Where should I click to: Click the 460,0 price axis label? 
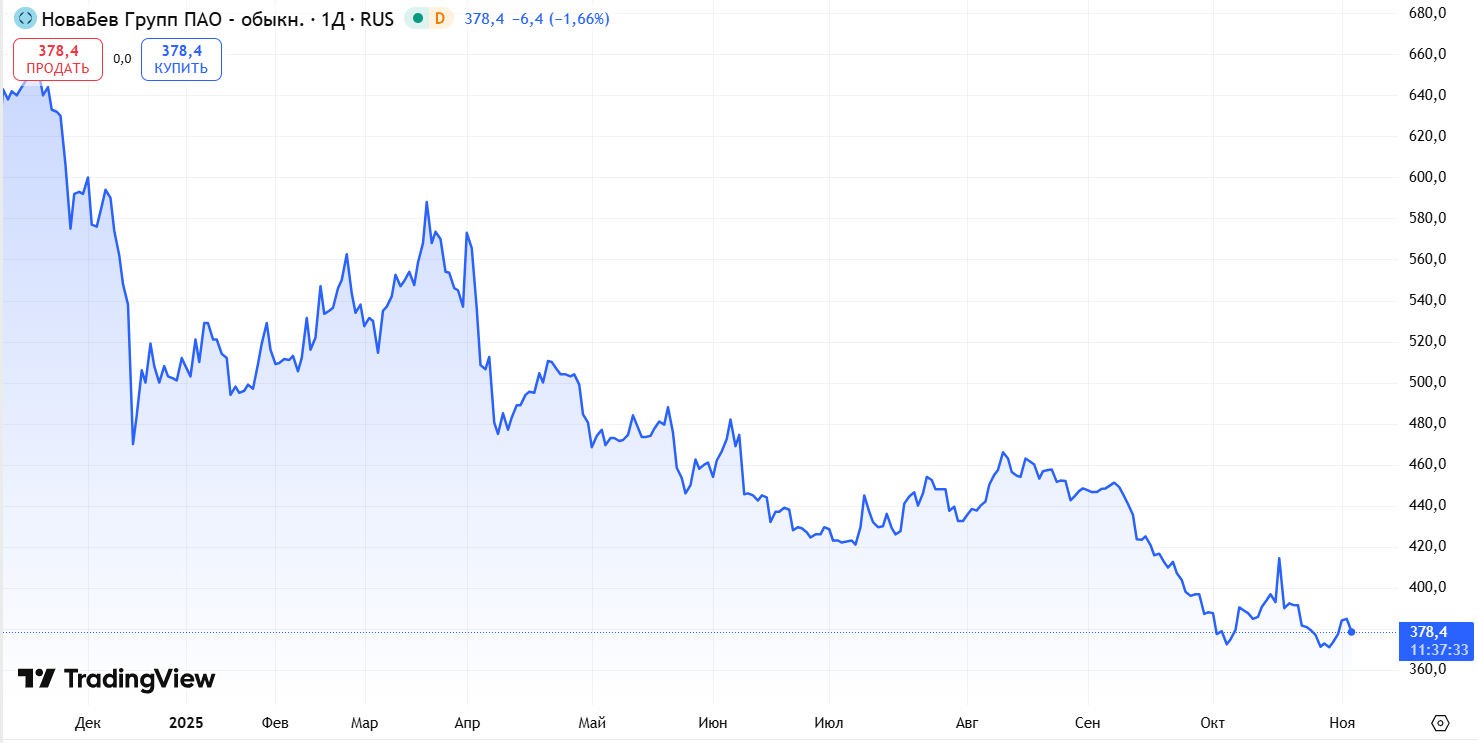1427,464
